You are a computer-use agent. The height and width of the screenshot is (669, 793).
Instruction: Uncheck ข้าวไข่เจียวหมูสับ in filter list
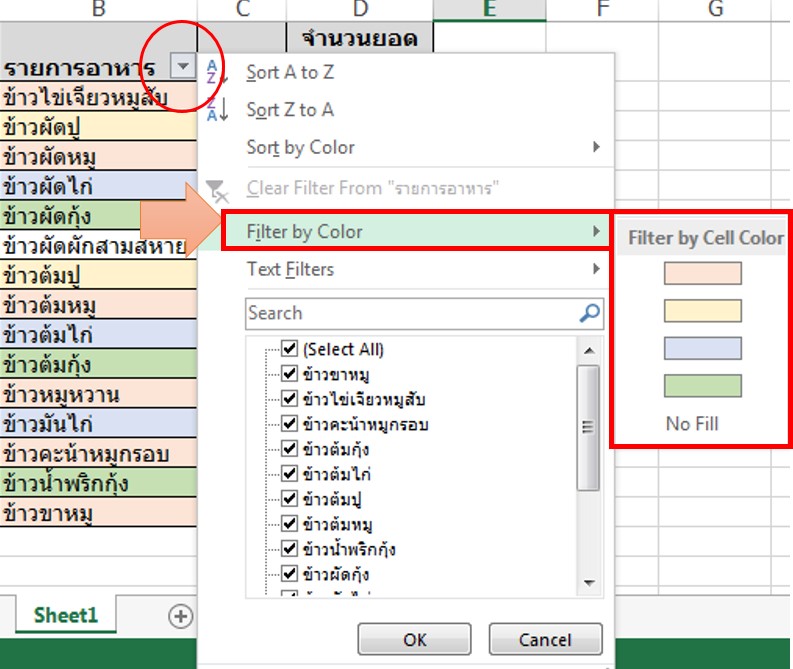pyautogui.click(x=289, y=399)
